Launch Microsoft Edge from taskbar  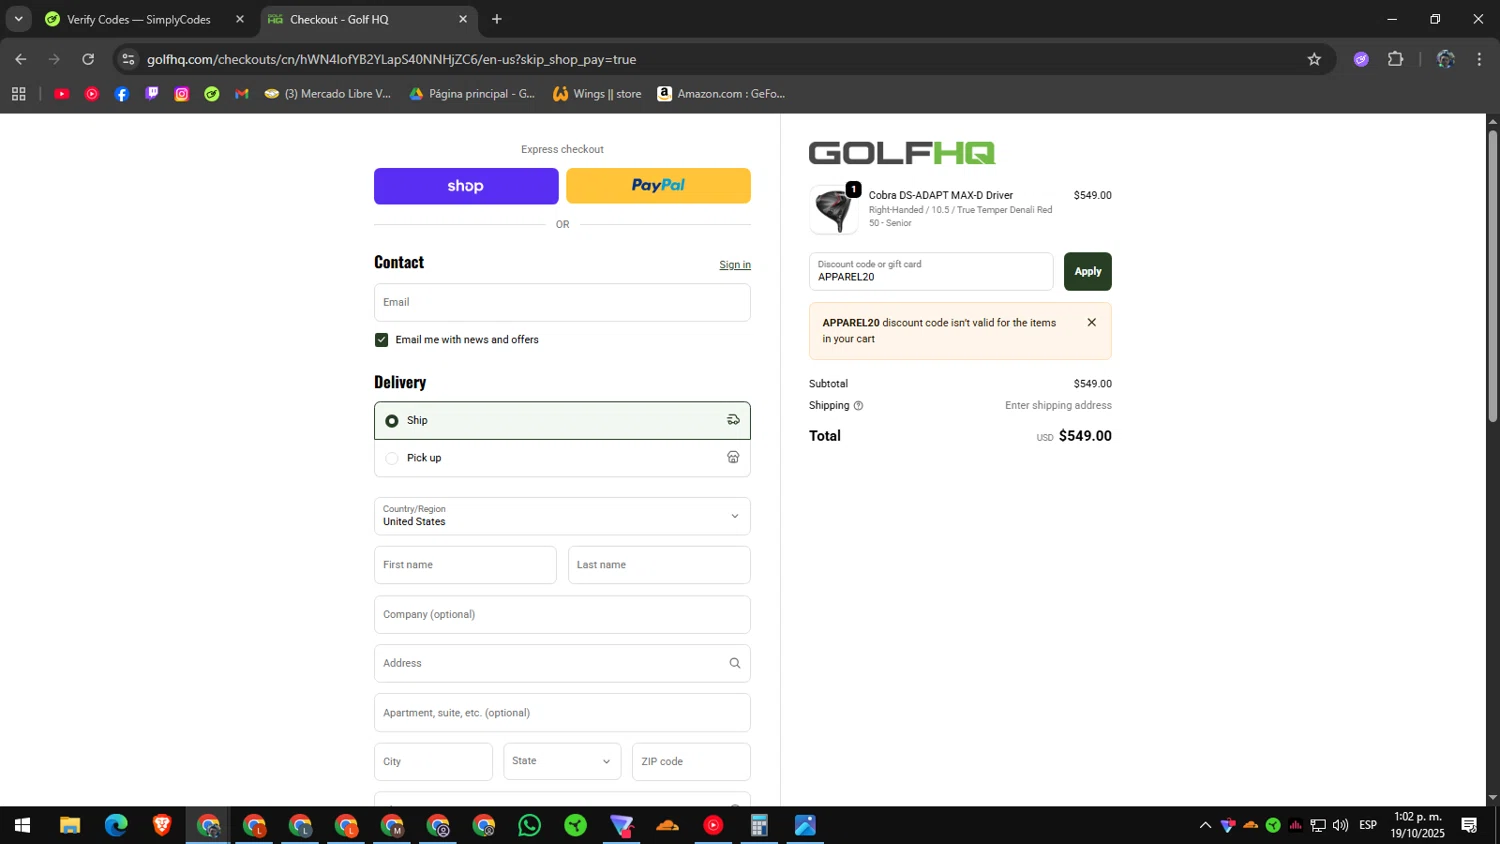click(116, 826)
